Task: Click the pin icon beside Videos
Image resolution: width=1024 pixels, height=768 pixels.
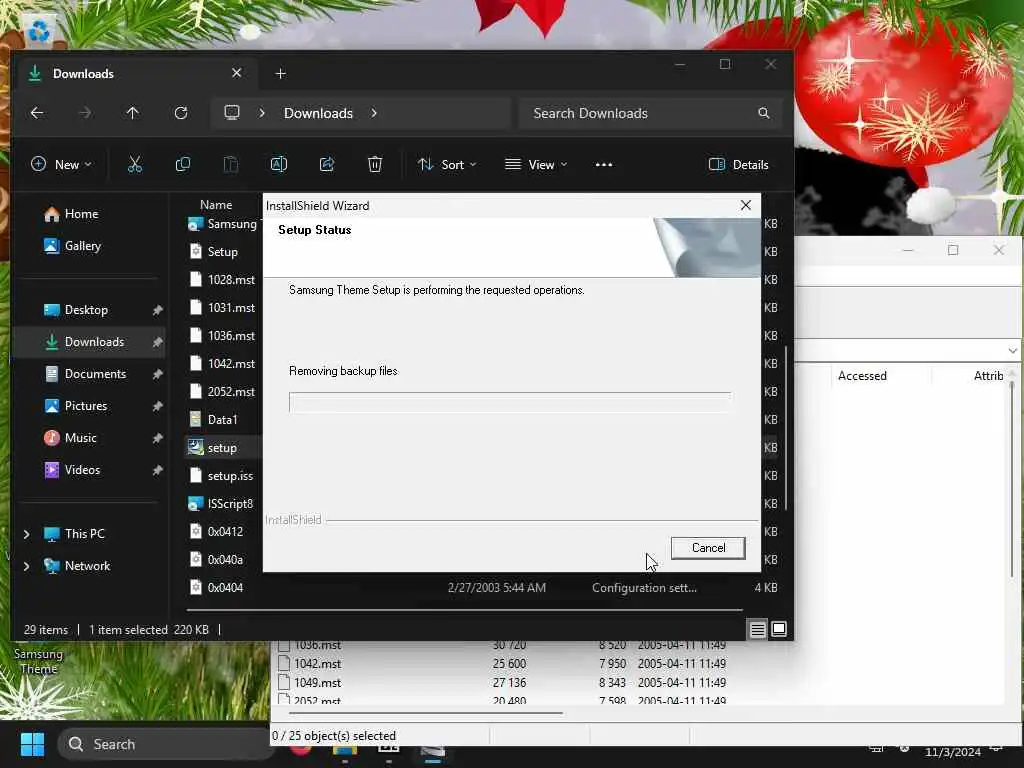Action: [x=157, y=470]
